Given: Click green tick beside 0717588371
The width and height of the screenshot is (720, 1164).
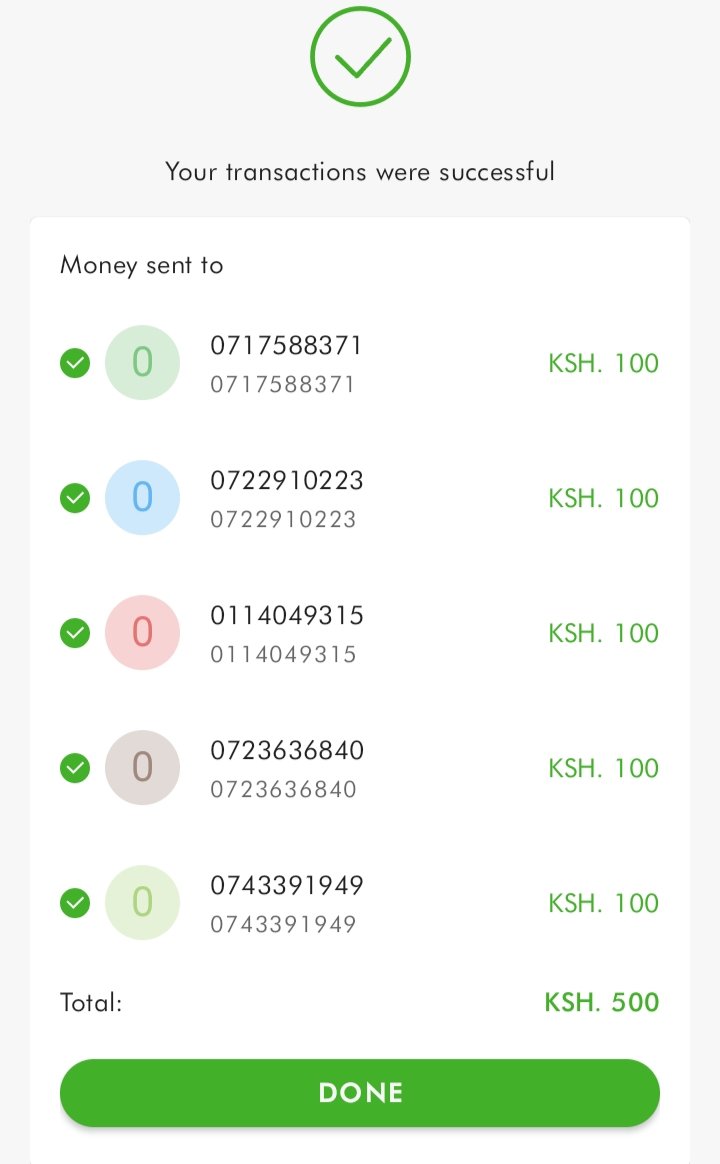Looking at the screenshot, I should coord(75,363).
